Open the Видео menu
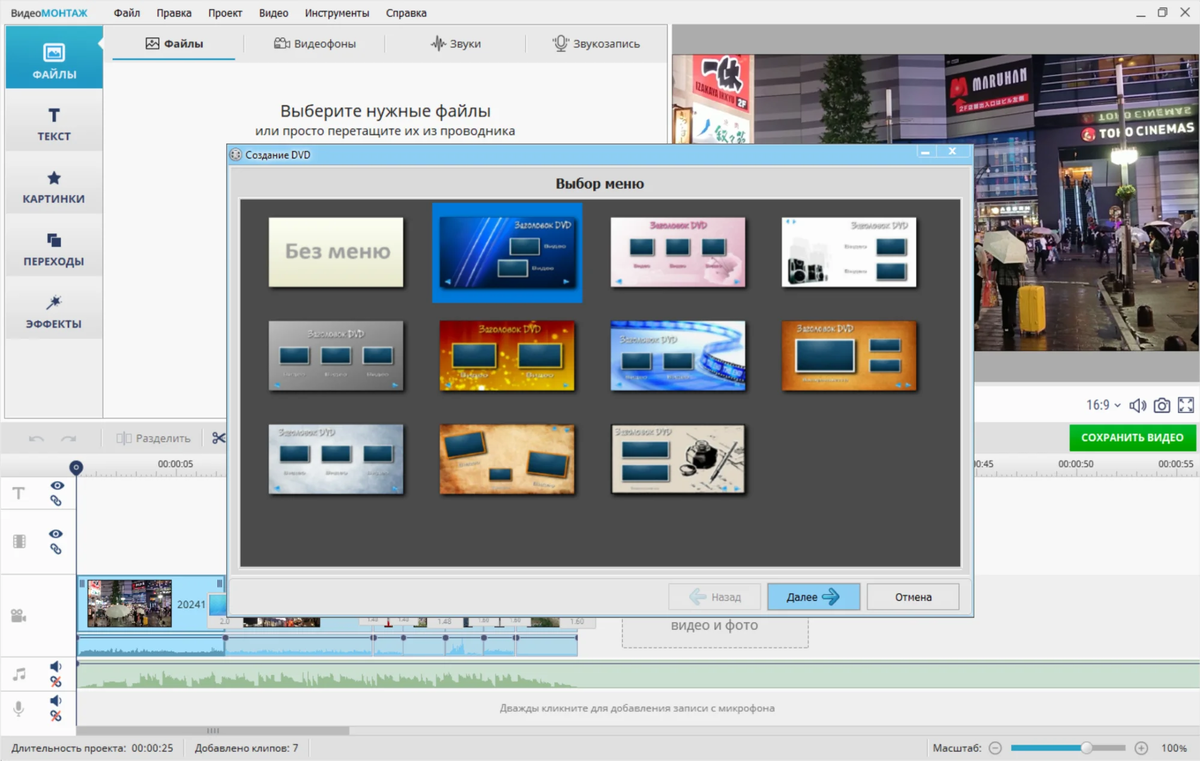 pos(273,13)
